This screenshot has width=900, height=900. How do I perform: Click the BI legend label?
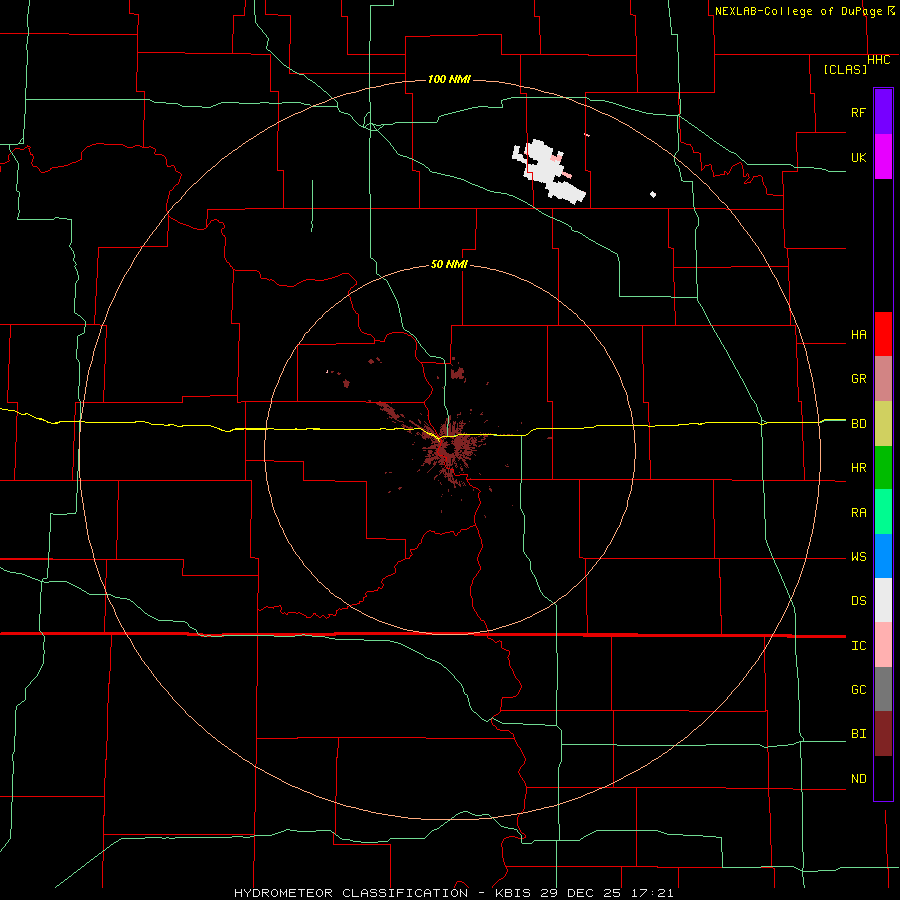[x=858, y=734]
